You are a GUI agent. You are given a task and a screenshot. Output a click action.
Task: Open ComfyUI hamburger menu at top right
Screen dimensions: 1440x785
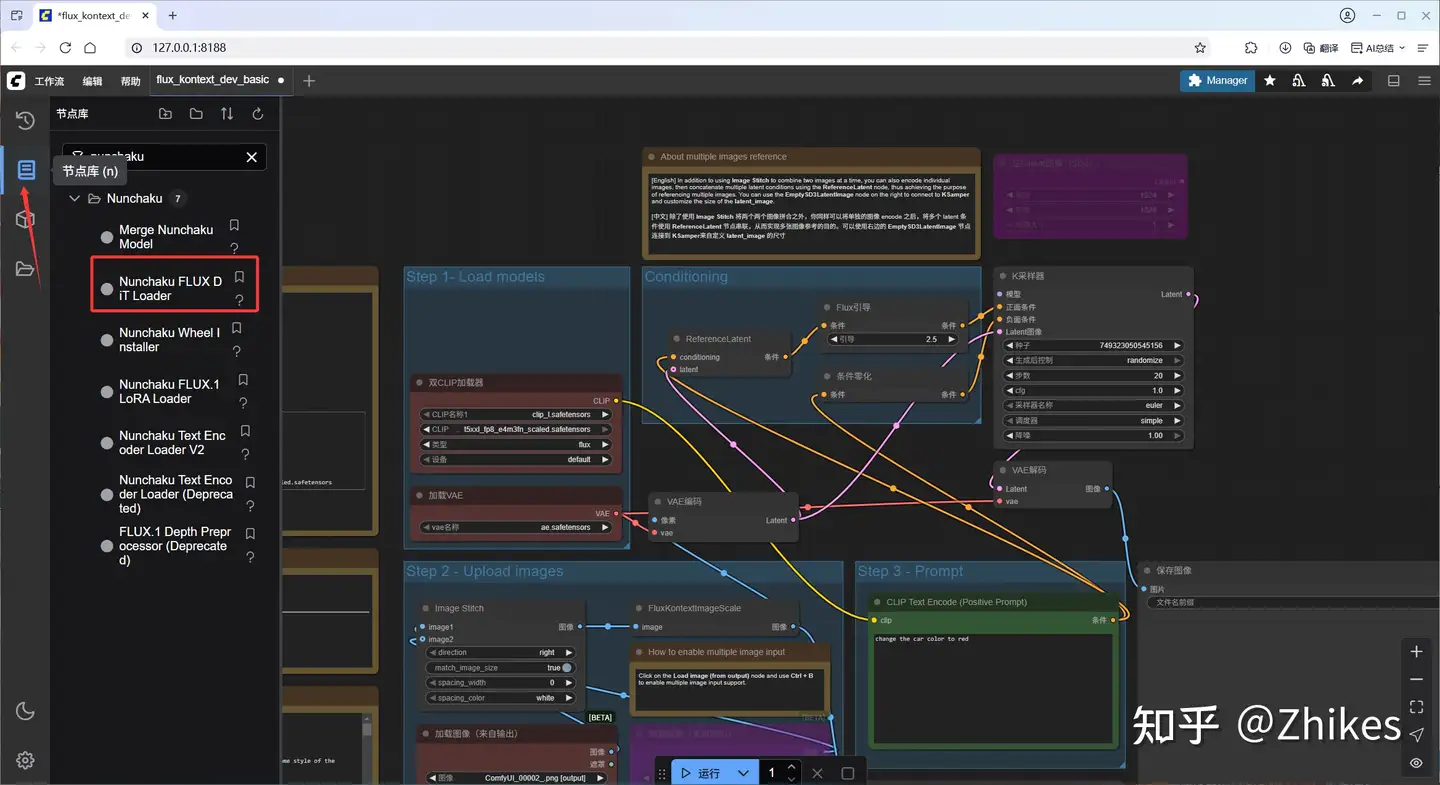[1423, 80]
